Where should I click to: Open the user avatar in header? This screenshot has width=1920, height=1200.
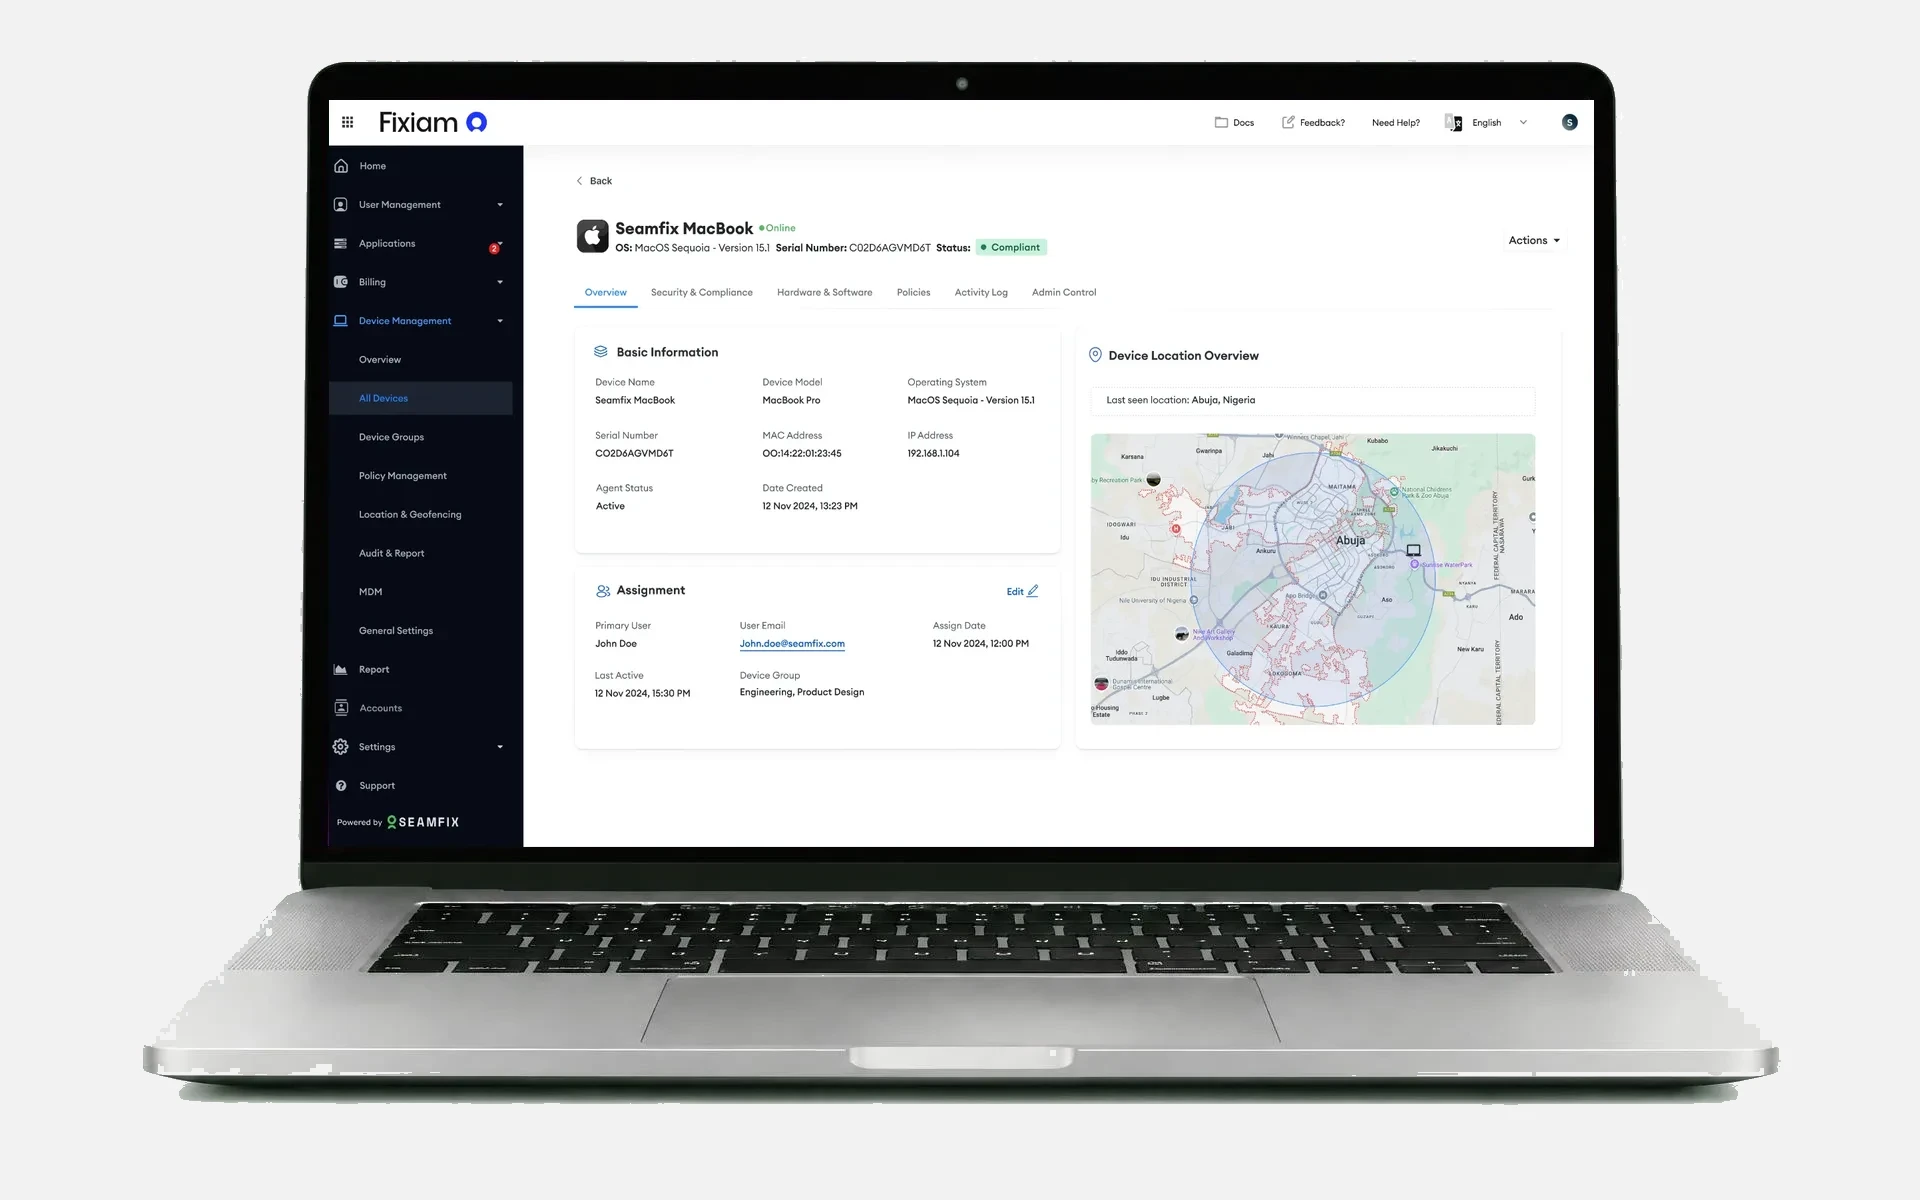coord(1569,122)
